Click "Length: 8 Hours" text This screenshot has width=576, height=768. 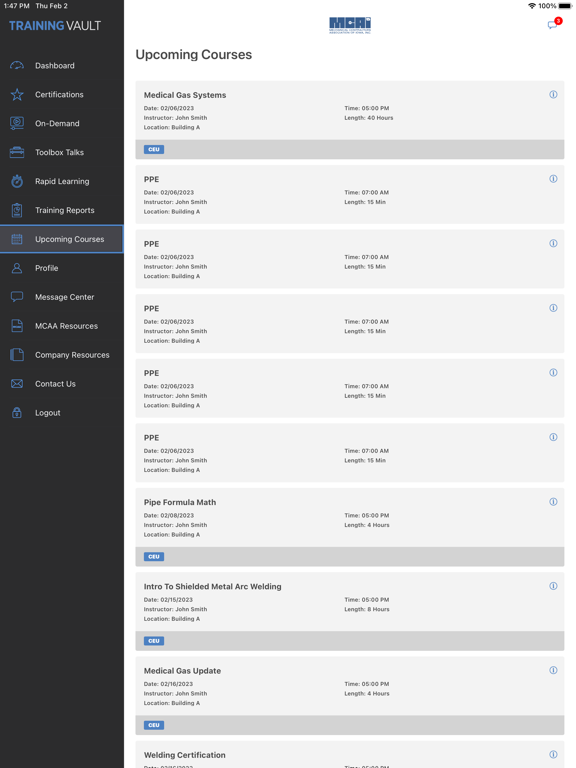point(367,609)
